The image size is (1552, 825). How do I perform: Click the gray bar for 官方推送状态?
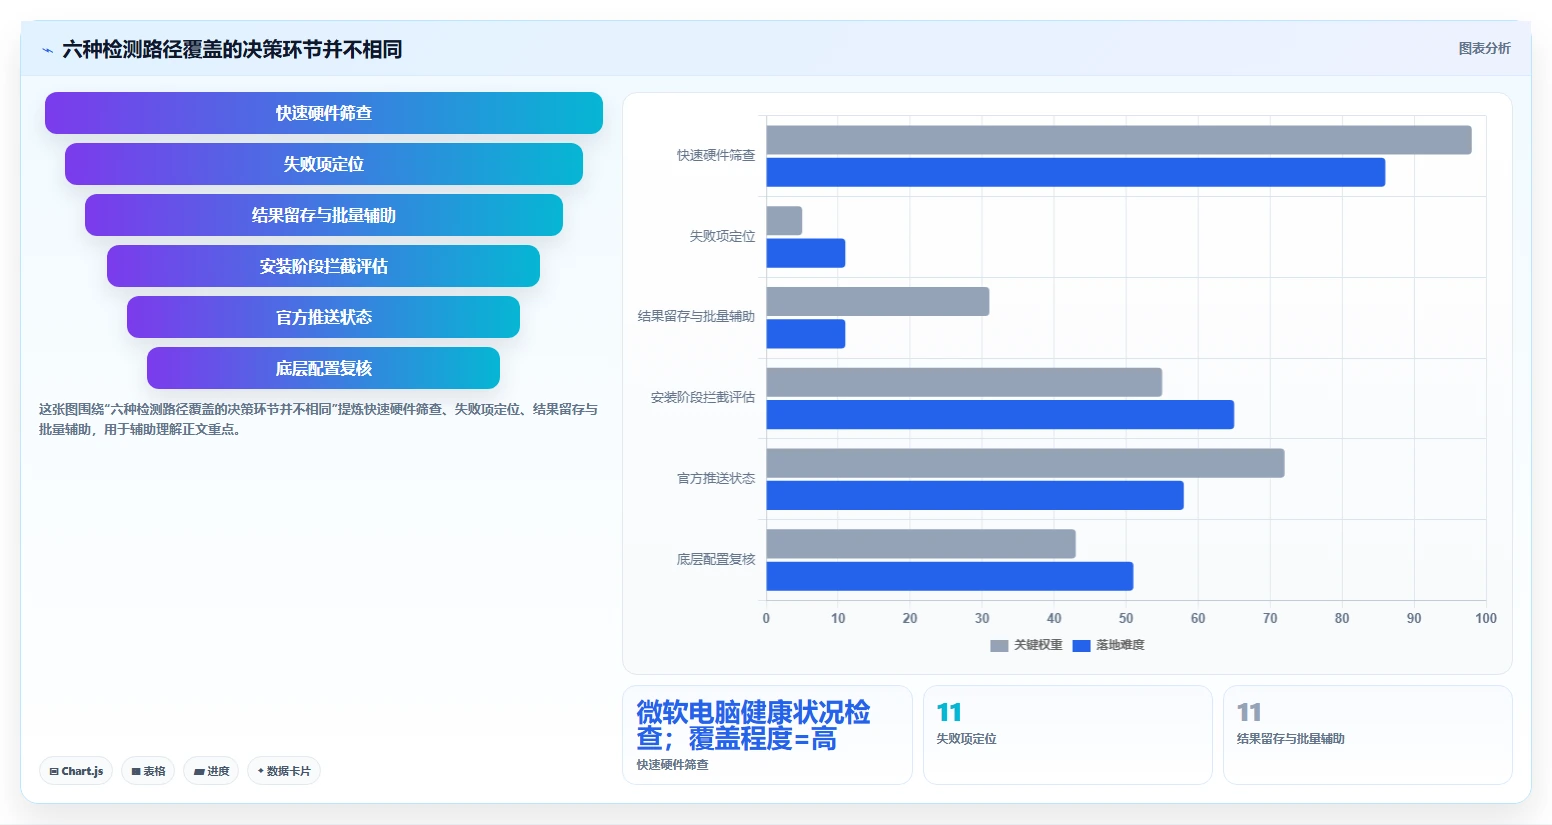1025,463
